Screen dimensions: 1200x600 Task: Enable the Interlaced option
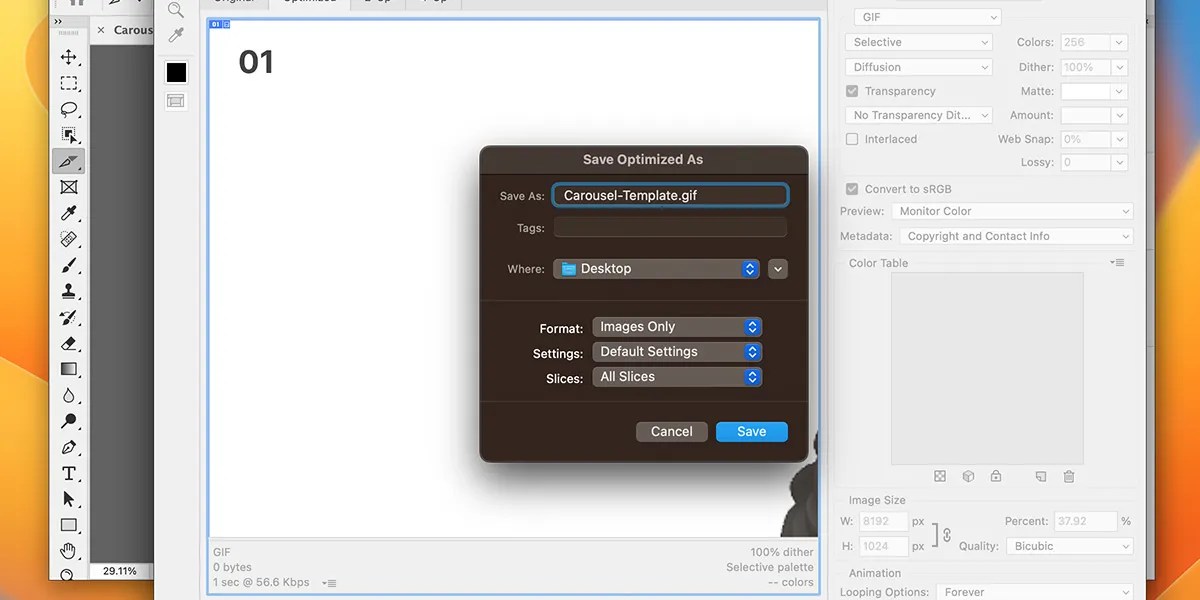coord(852,139)
